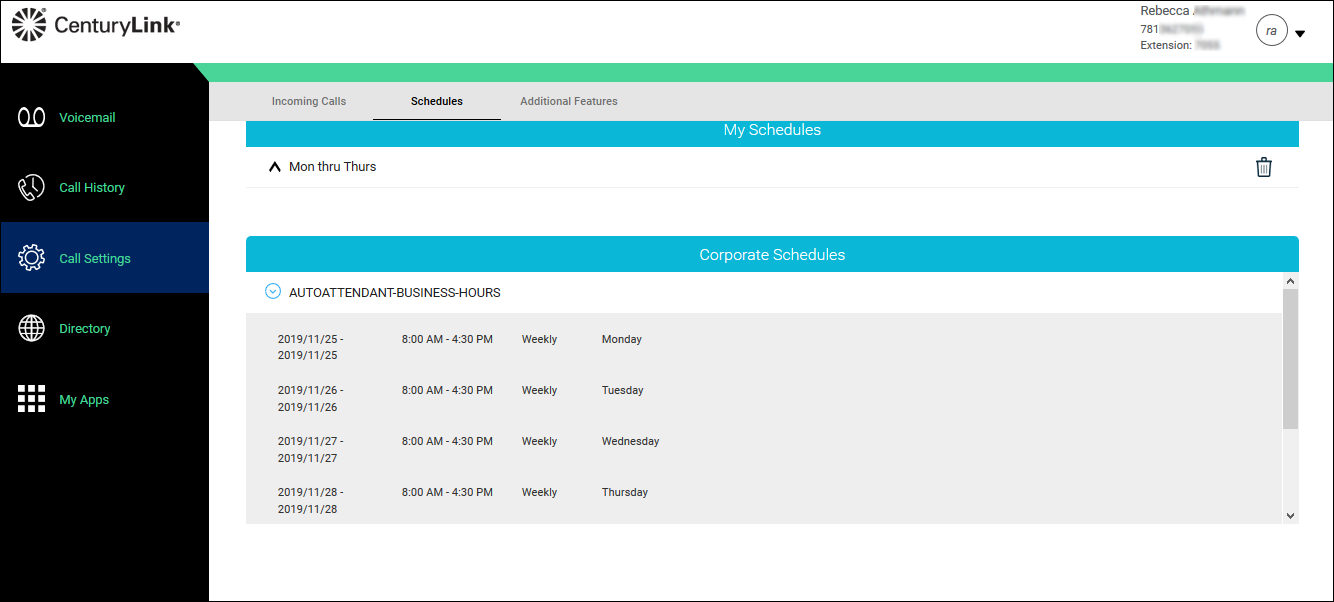Click the Voicemail icon in sidebar
This screenshot has width=1334, height=602.
coord(32,118)
